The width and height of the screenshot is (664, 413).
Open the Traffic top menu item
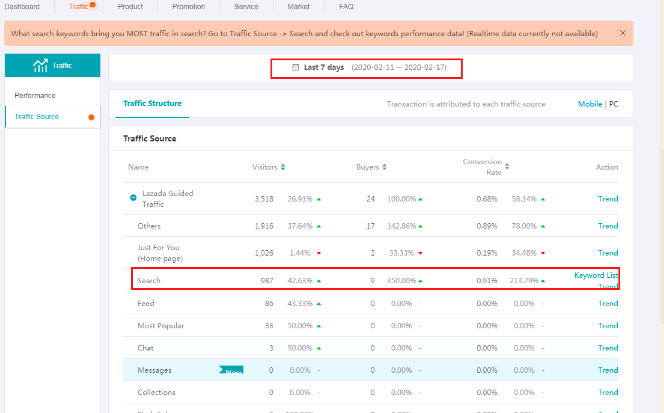pyautogui.click(x=79, y=6)
